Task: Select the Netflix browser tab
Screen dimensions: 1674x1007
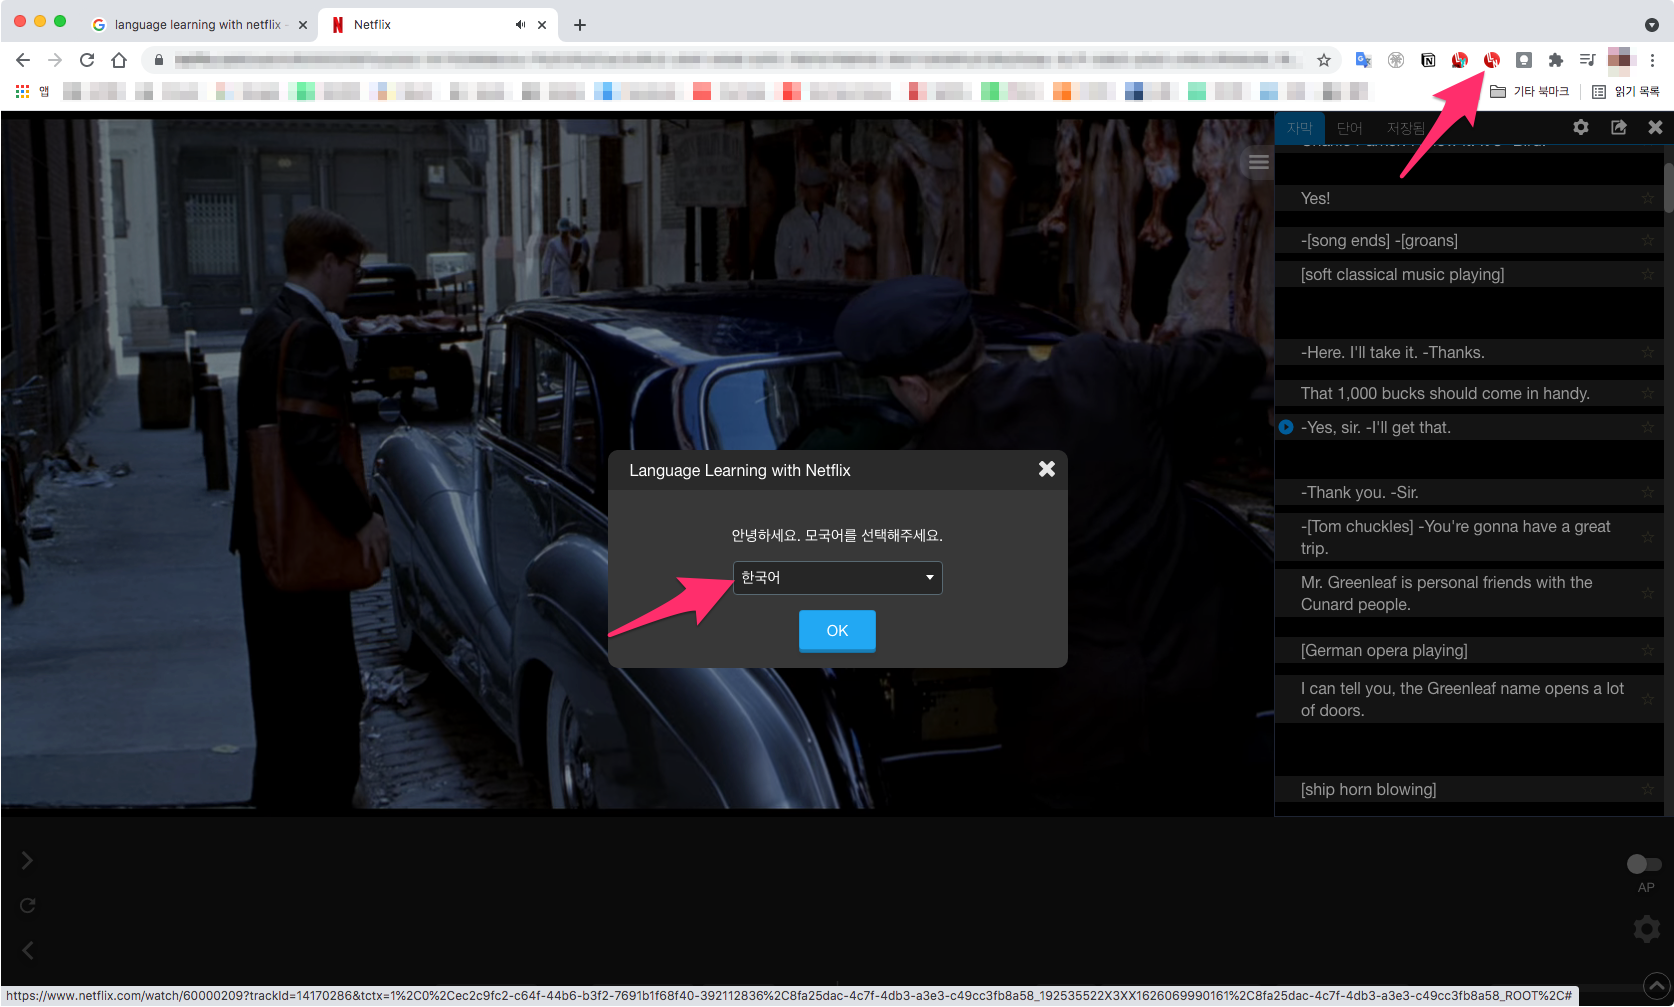Action: 436,25
